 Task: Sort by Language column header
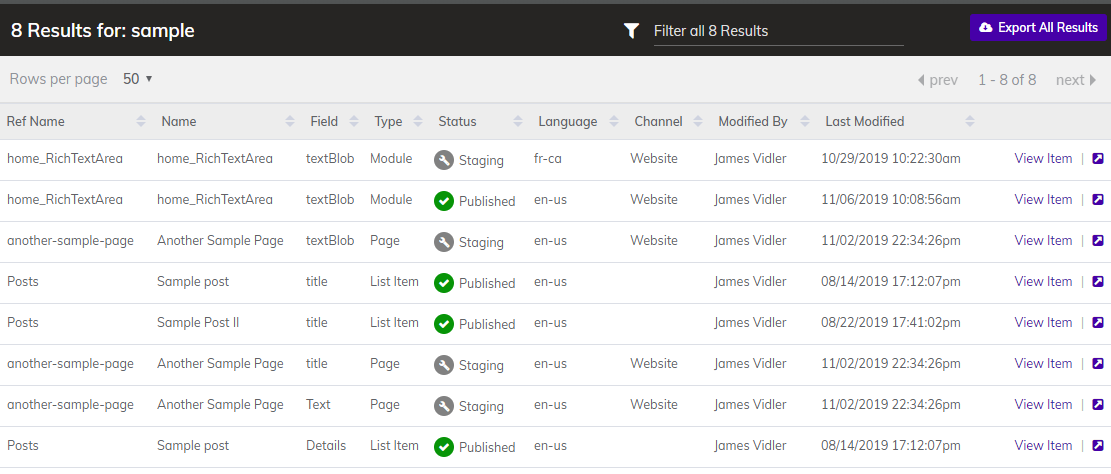[568, 121]
